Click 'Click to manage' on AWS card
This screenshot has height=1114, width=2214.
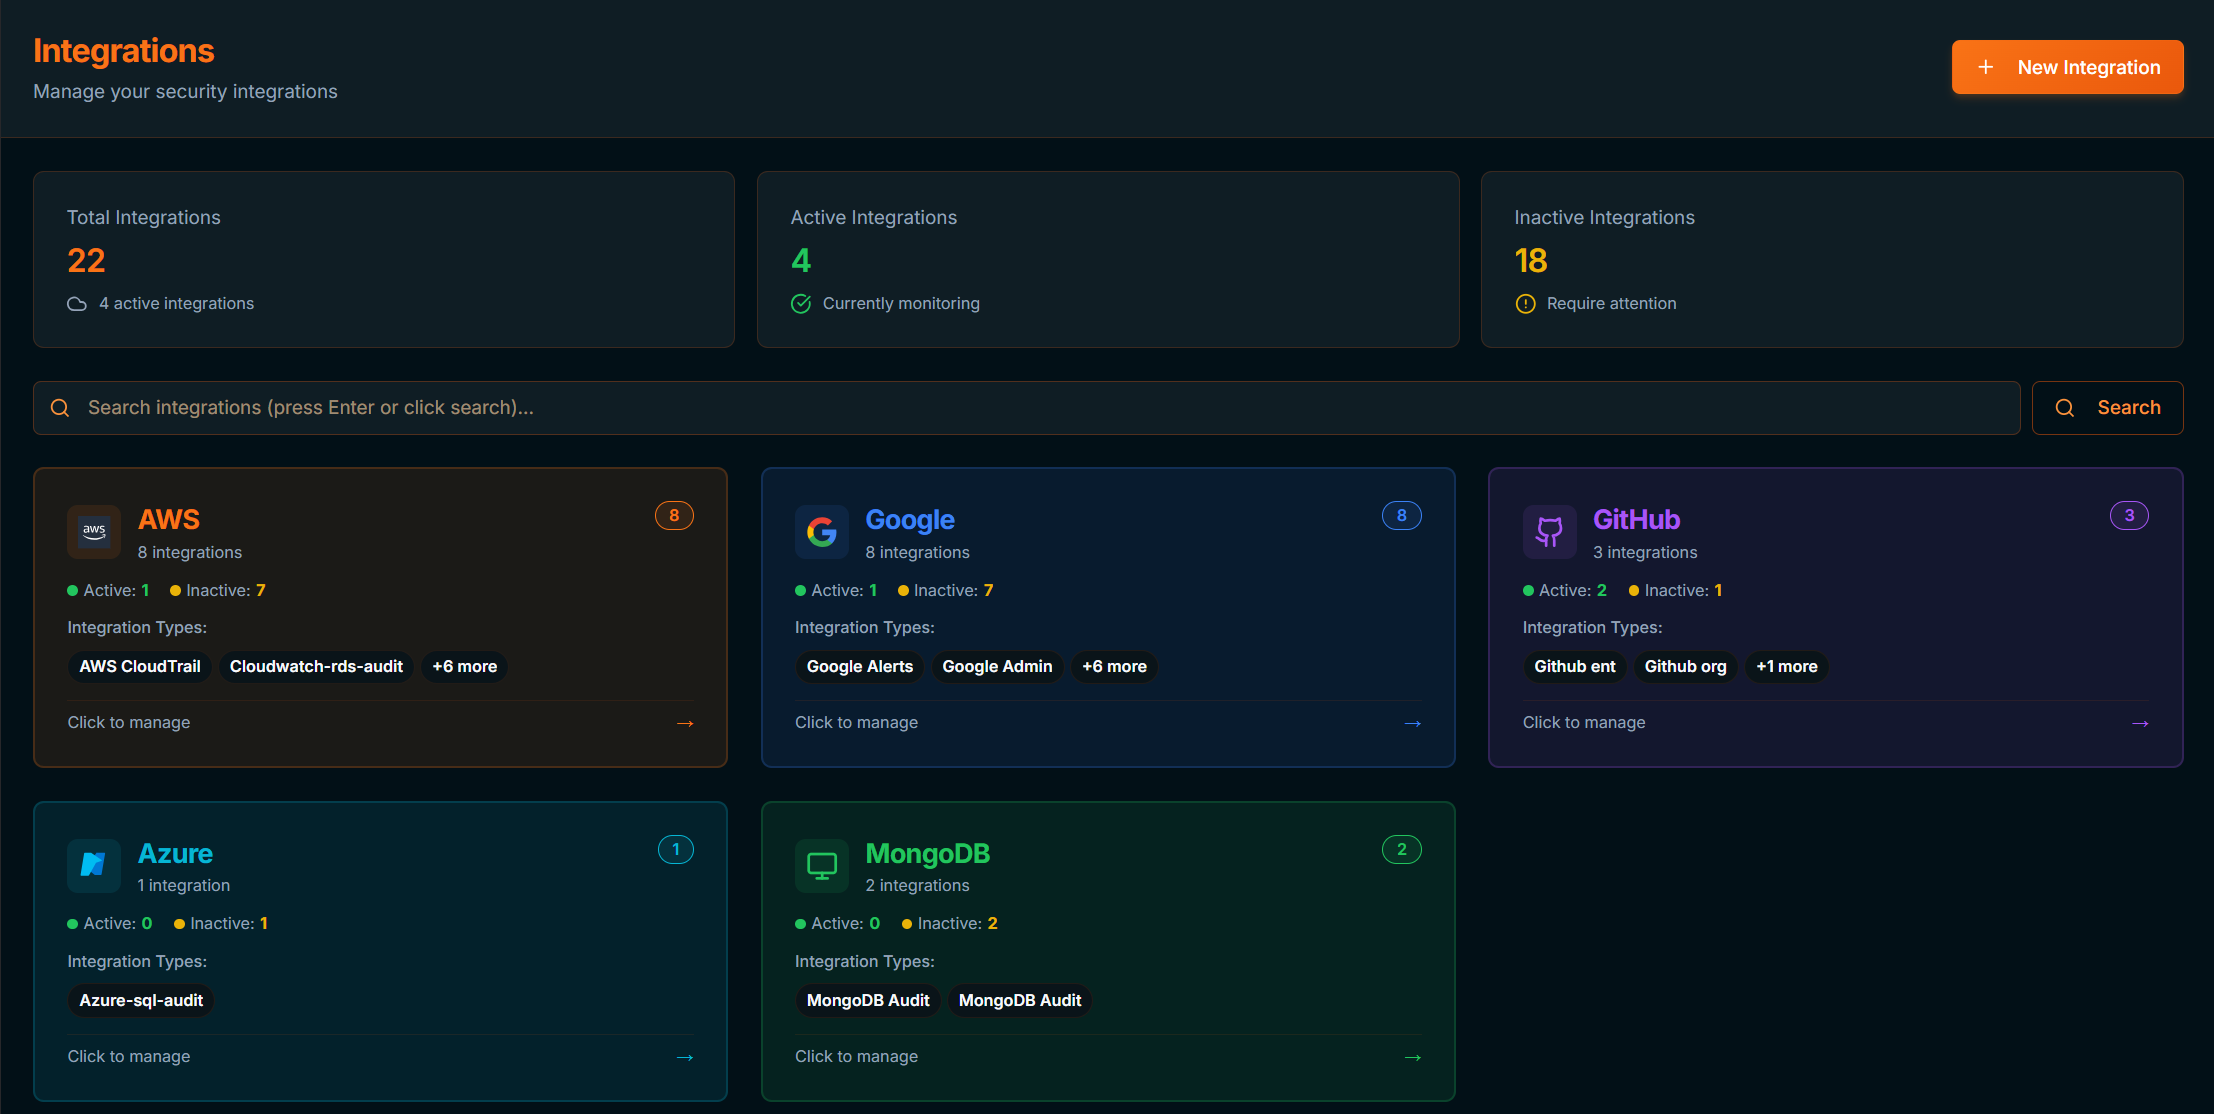(x=129, y=723)
